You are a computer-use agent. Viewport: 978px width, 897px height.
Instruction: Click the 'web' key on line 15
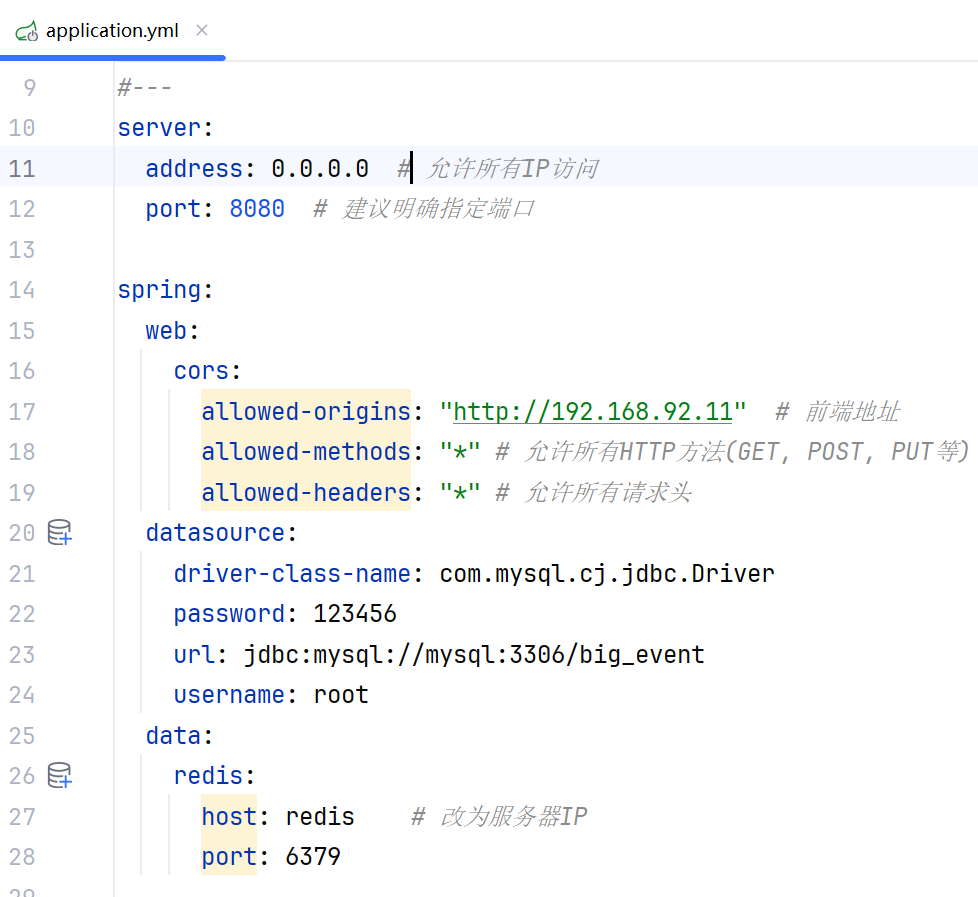[166, 331]
